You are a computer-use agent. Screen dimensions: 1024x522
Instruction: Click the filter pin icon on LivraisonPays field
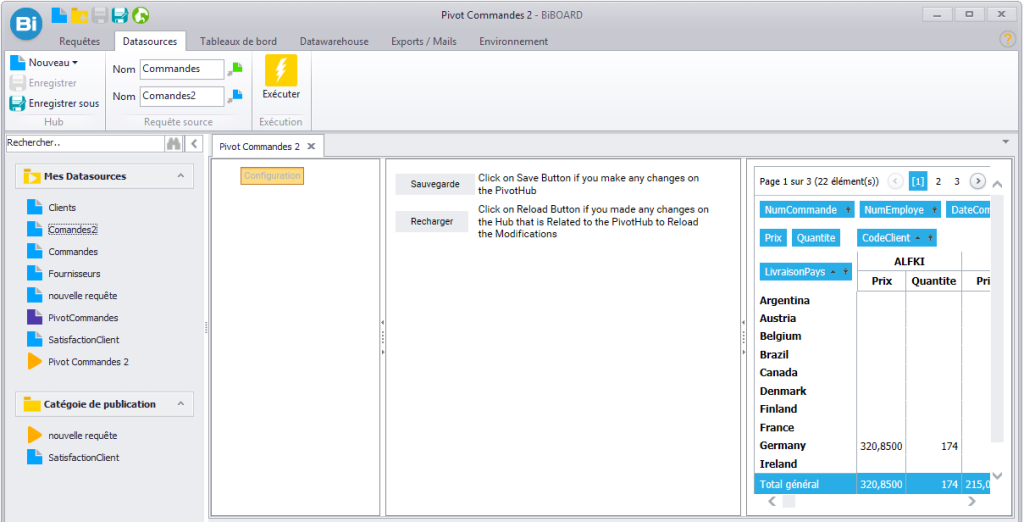845,271
